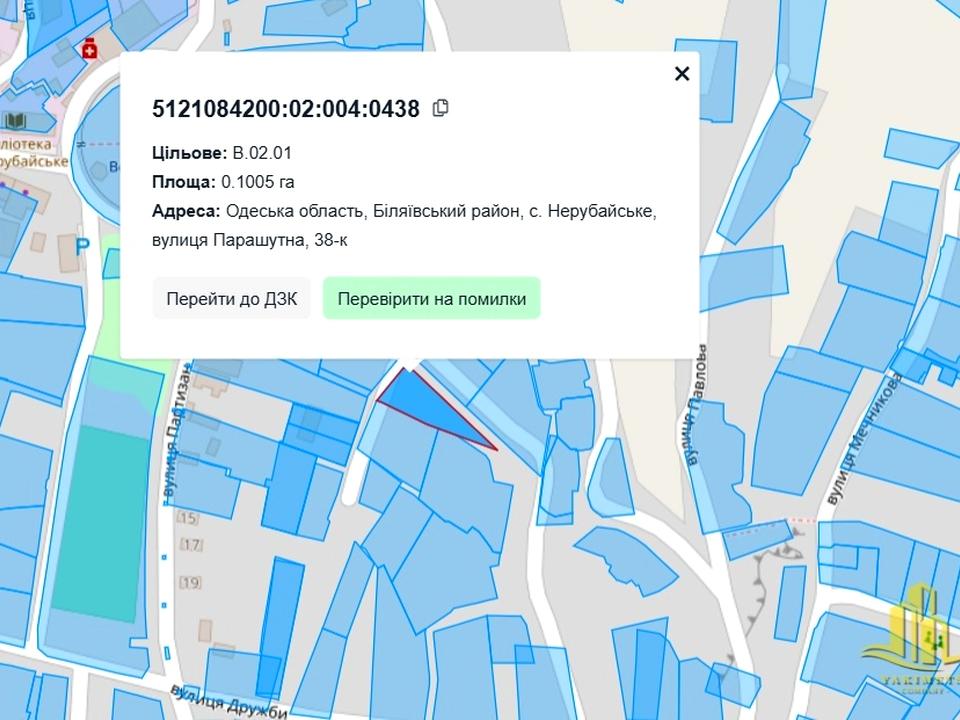Click the 'Площа: 0.1005 га' area line
Viewport: 960px width, 720px height.
tap(223, 182)
